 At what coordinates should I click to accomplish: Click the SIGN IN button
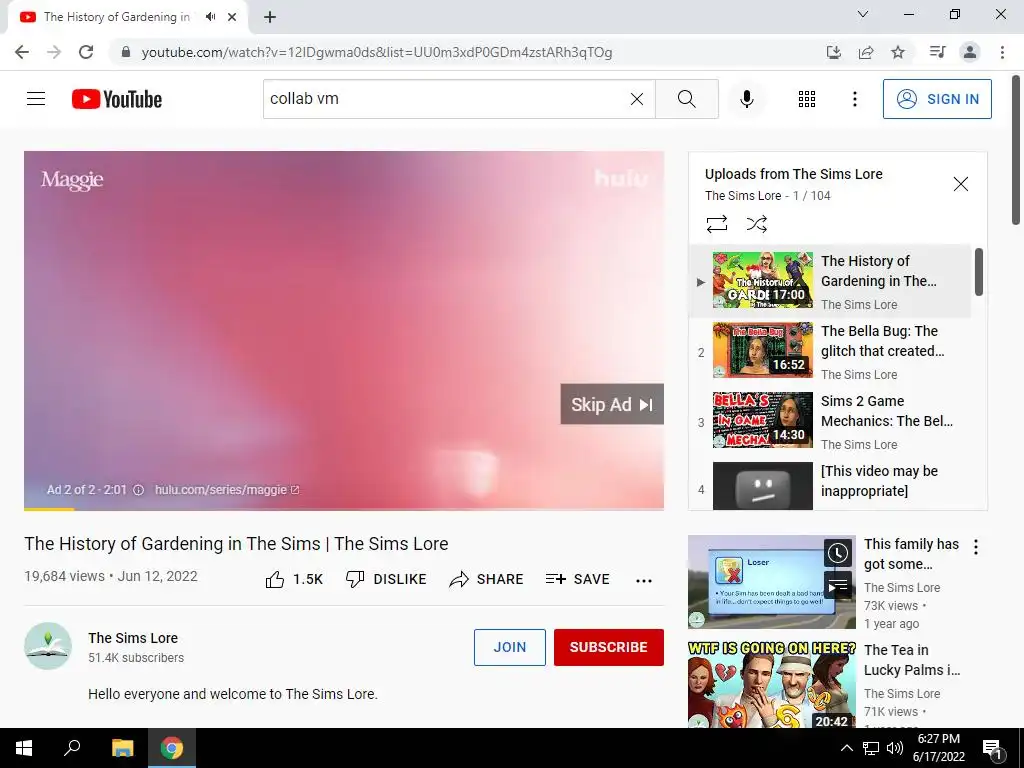point(936,99)
